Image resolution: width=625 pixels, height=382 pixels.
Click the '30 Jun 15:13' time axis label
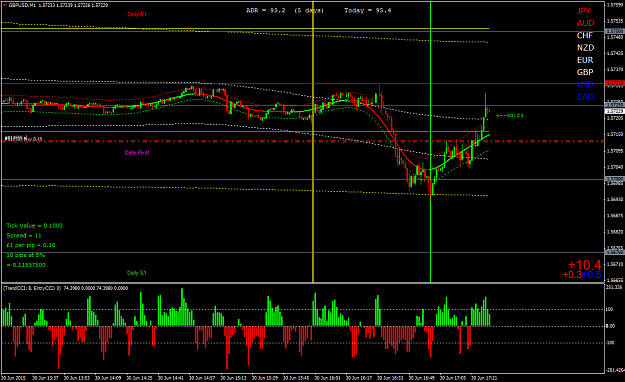point(234,378)
